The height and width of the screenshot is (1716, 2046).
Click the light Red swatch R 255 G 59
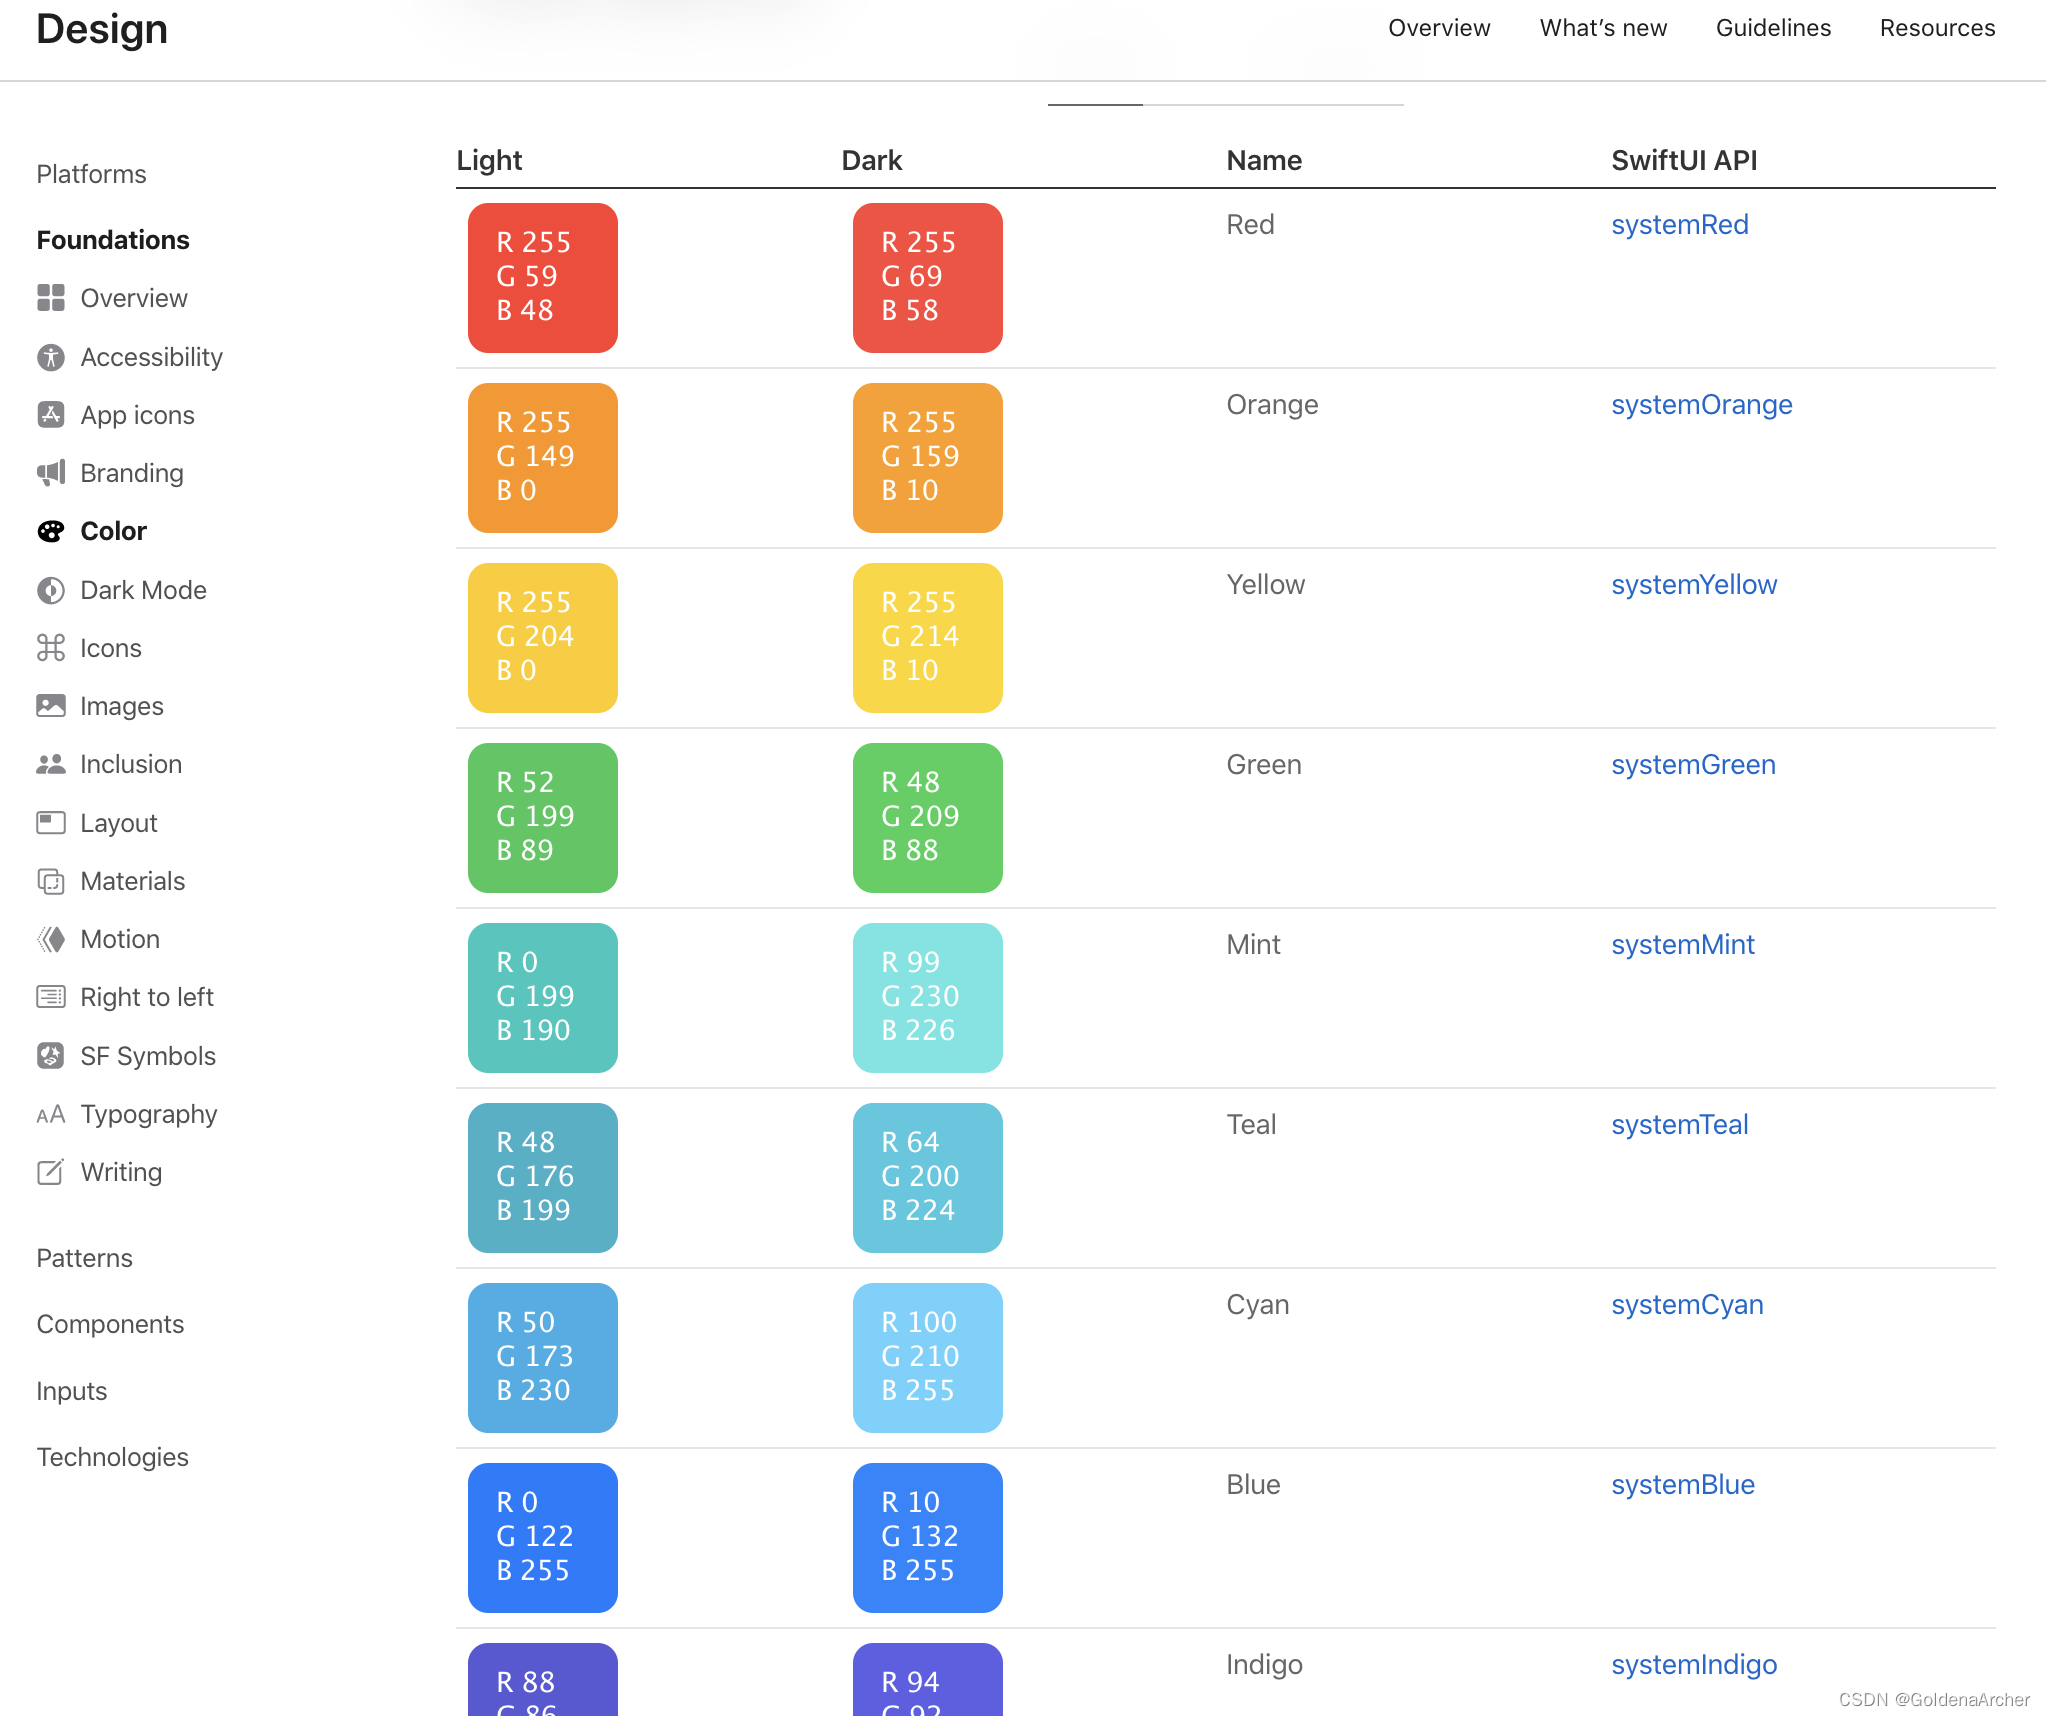tap(543, 278)
